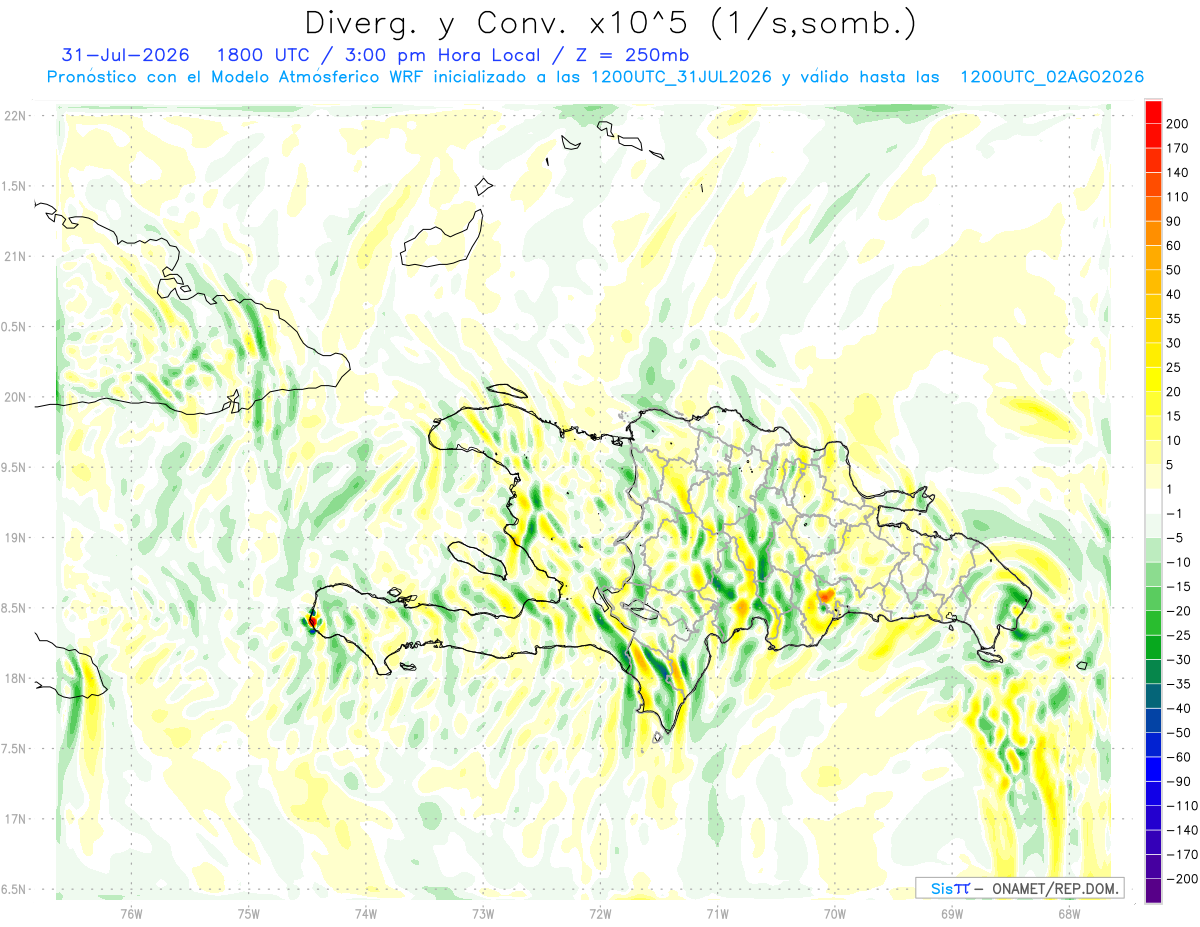Click the 19N latitude label
This screenshot has height=927, width=1200.
(x=14, y=538)
